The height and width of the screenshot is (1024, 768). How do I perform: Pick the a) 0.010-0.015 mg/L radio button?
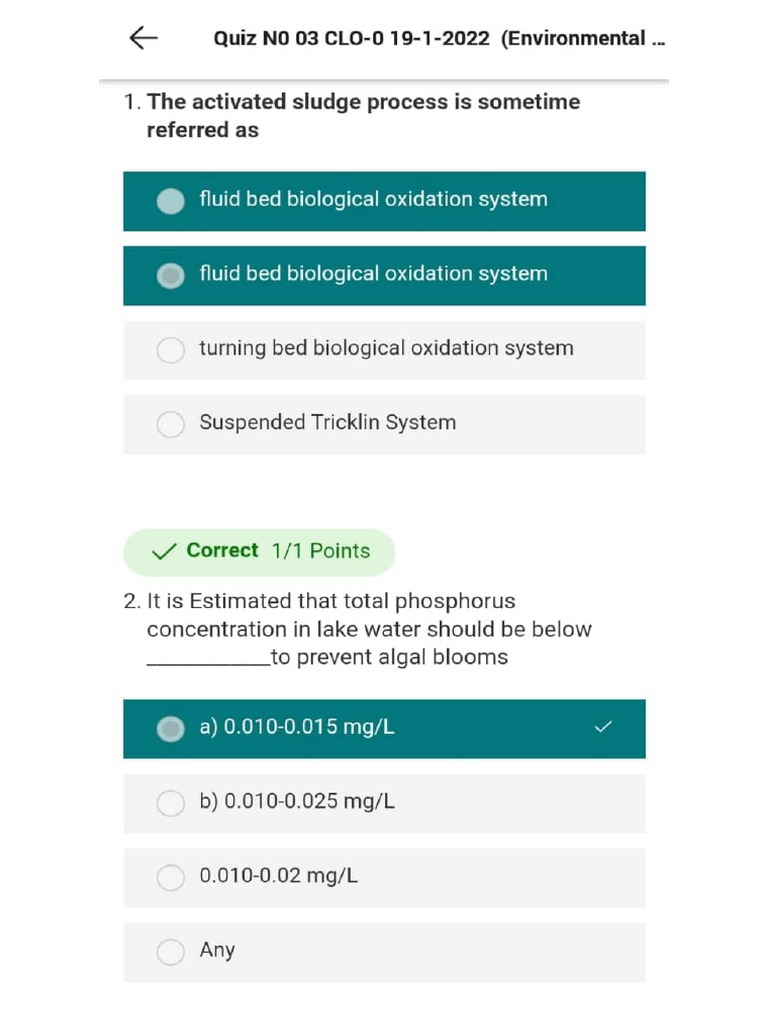(x=171, y=729)
